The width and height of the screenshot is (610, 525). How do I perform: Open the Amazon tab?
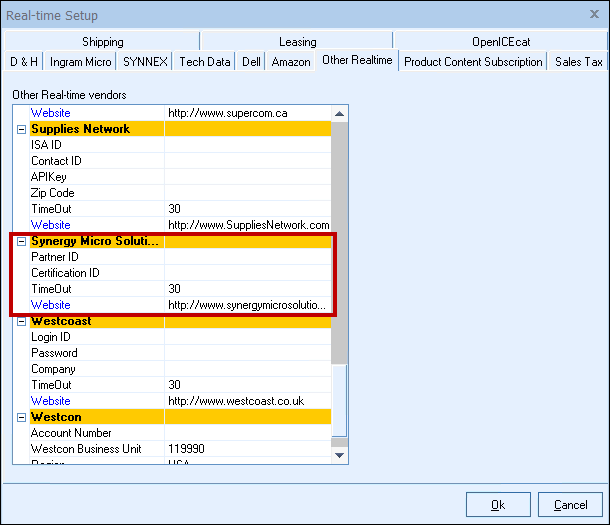[x=291, y=62]
